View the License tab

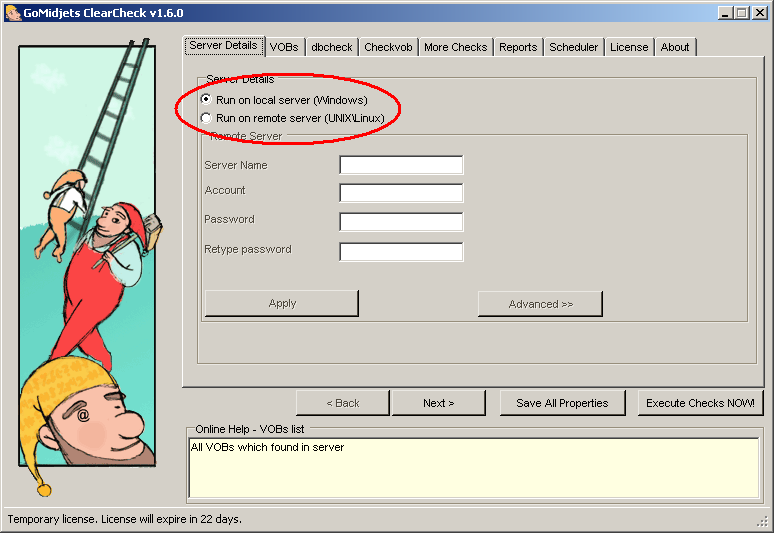[629, 47]
